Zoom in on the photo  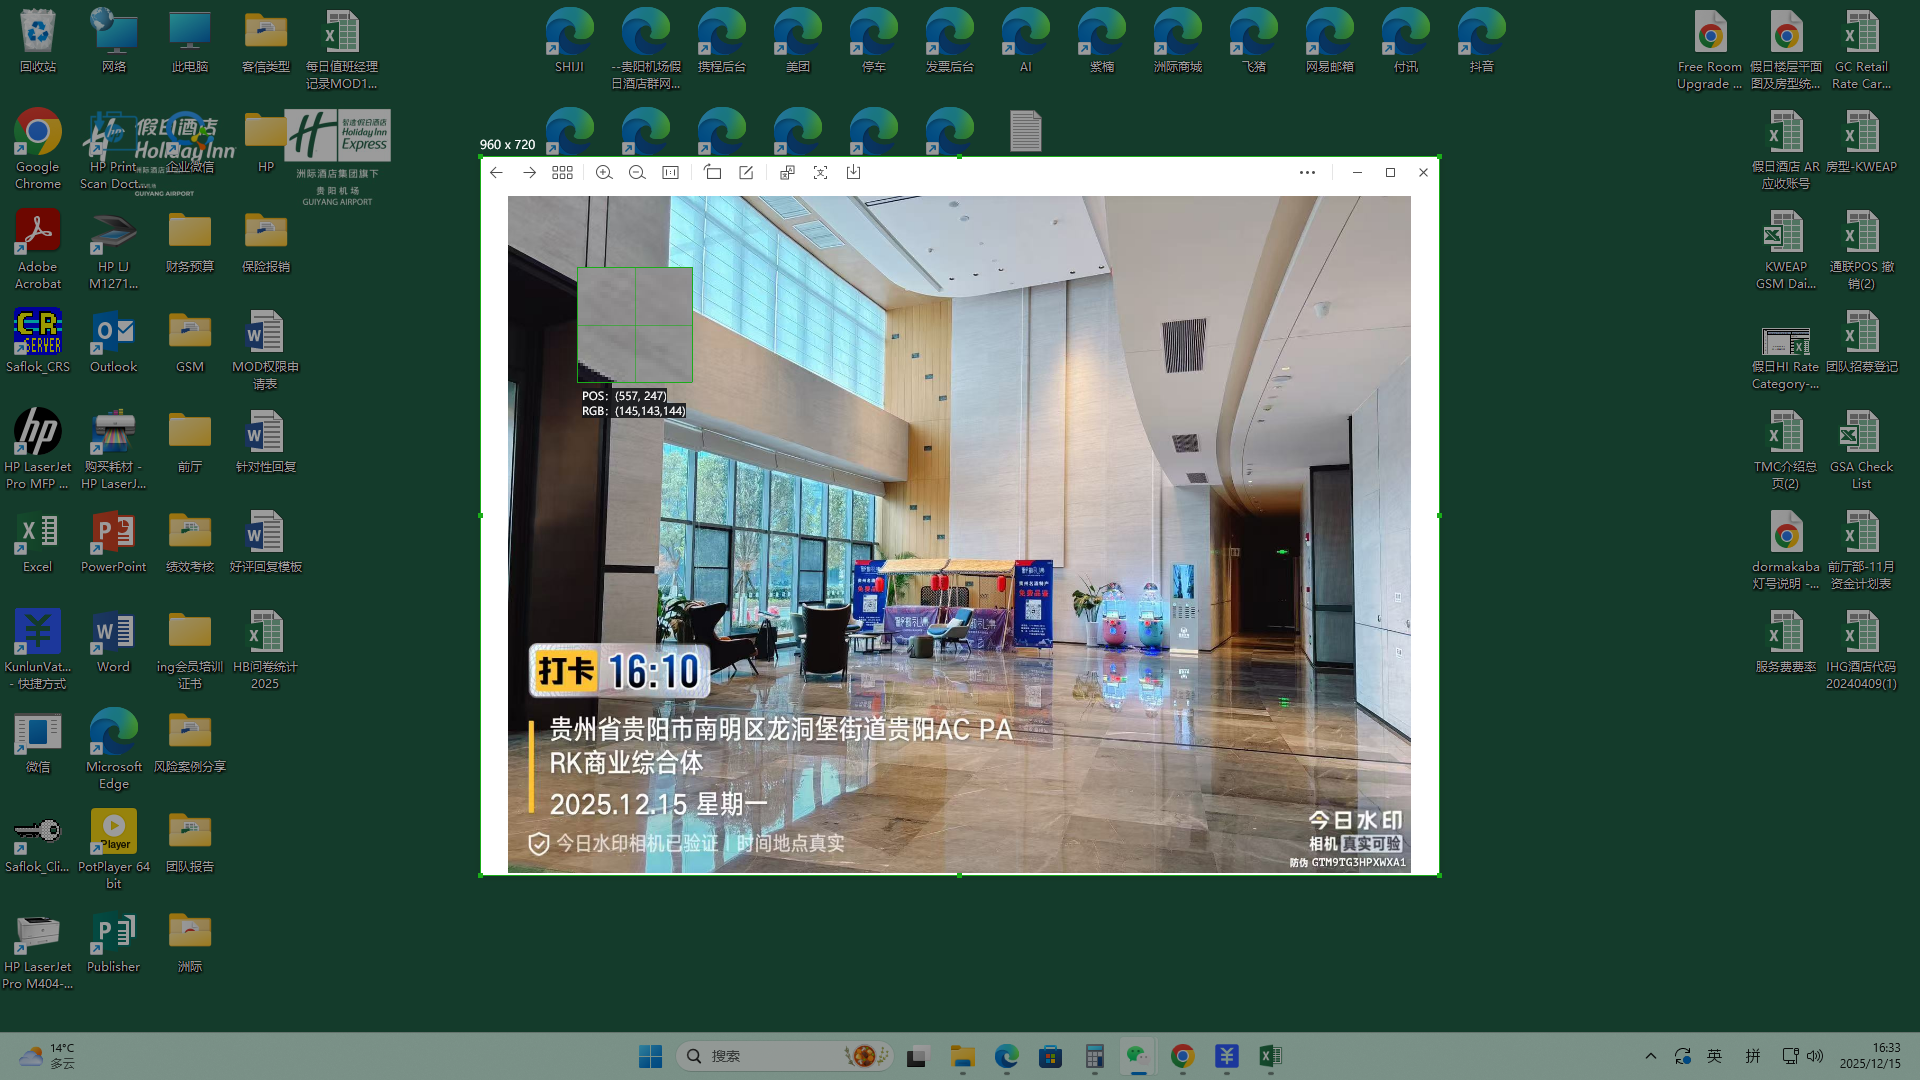[x=604, y=172]
